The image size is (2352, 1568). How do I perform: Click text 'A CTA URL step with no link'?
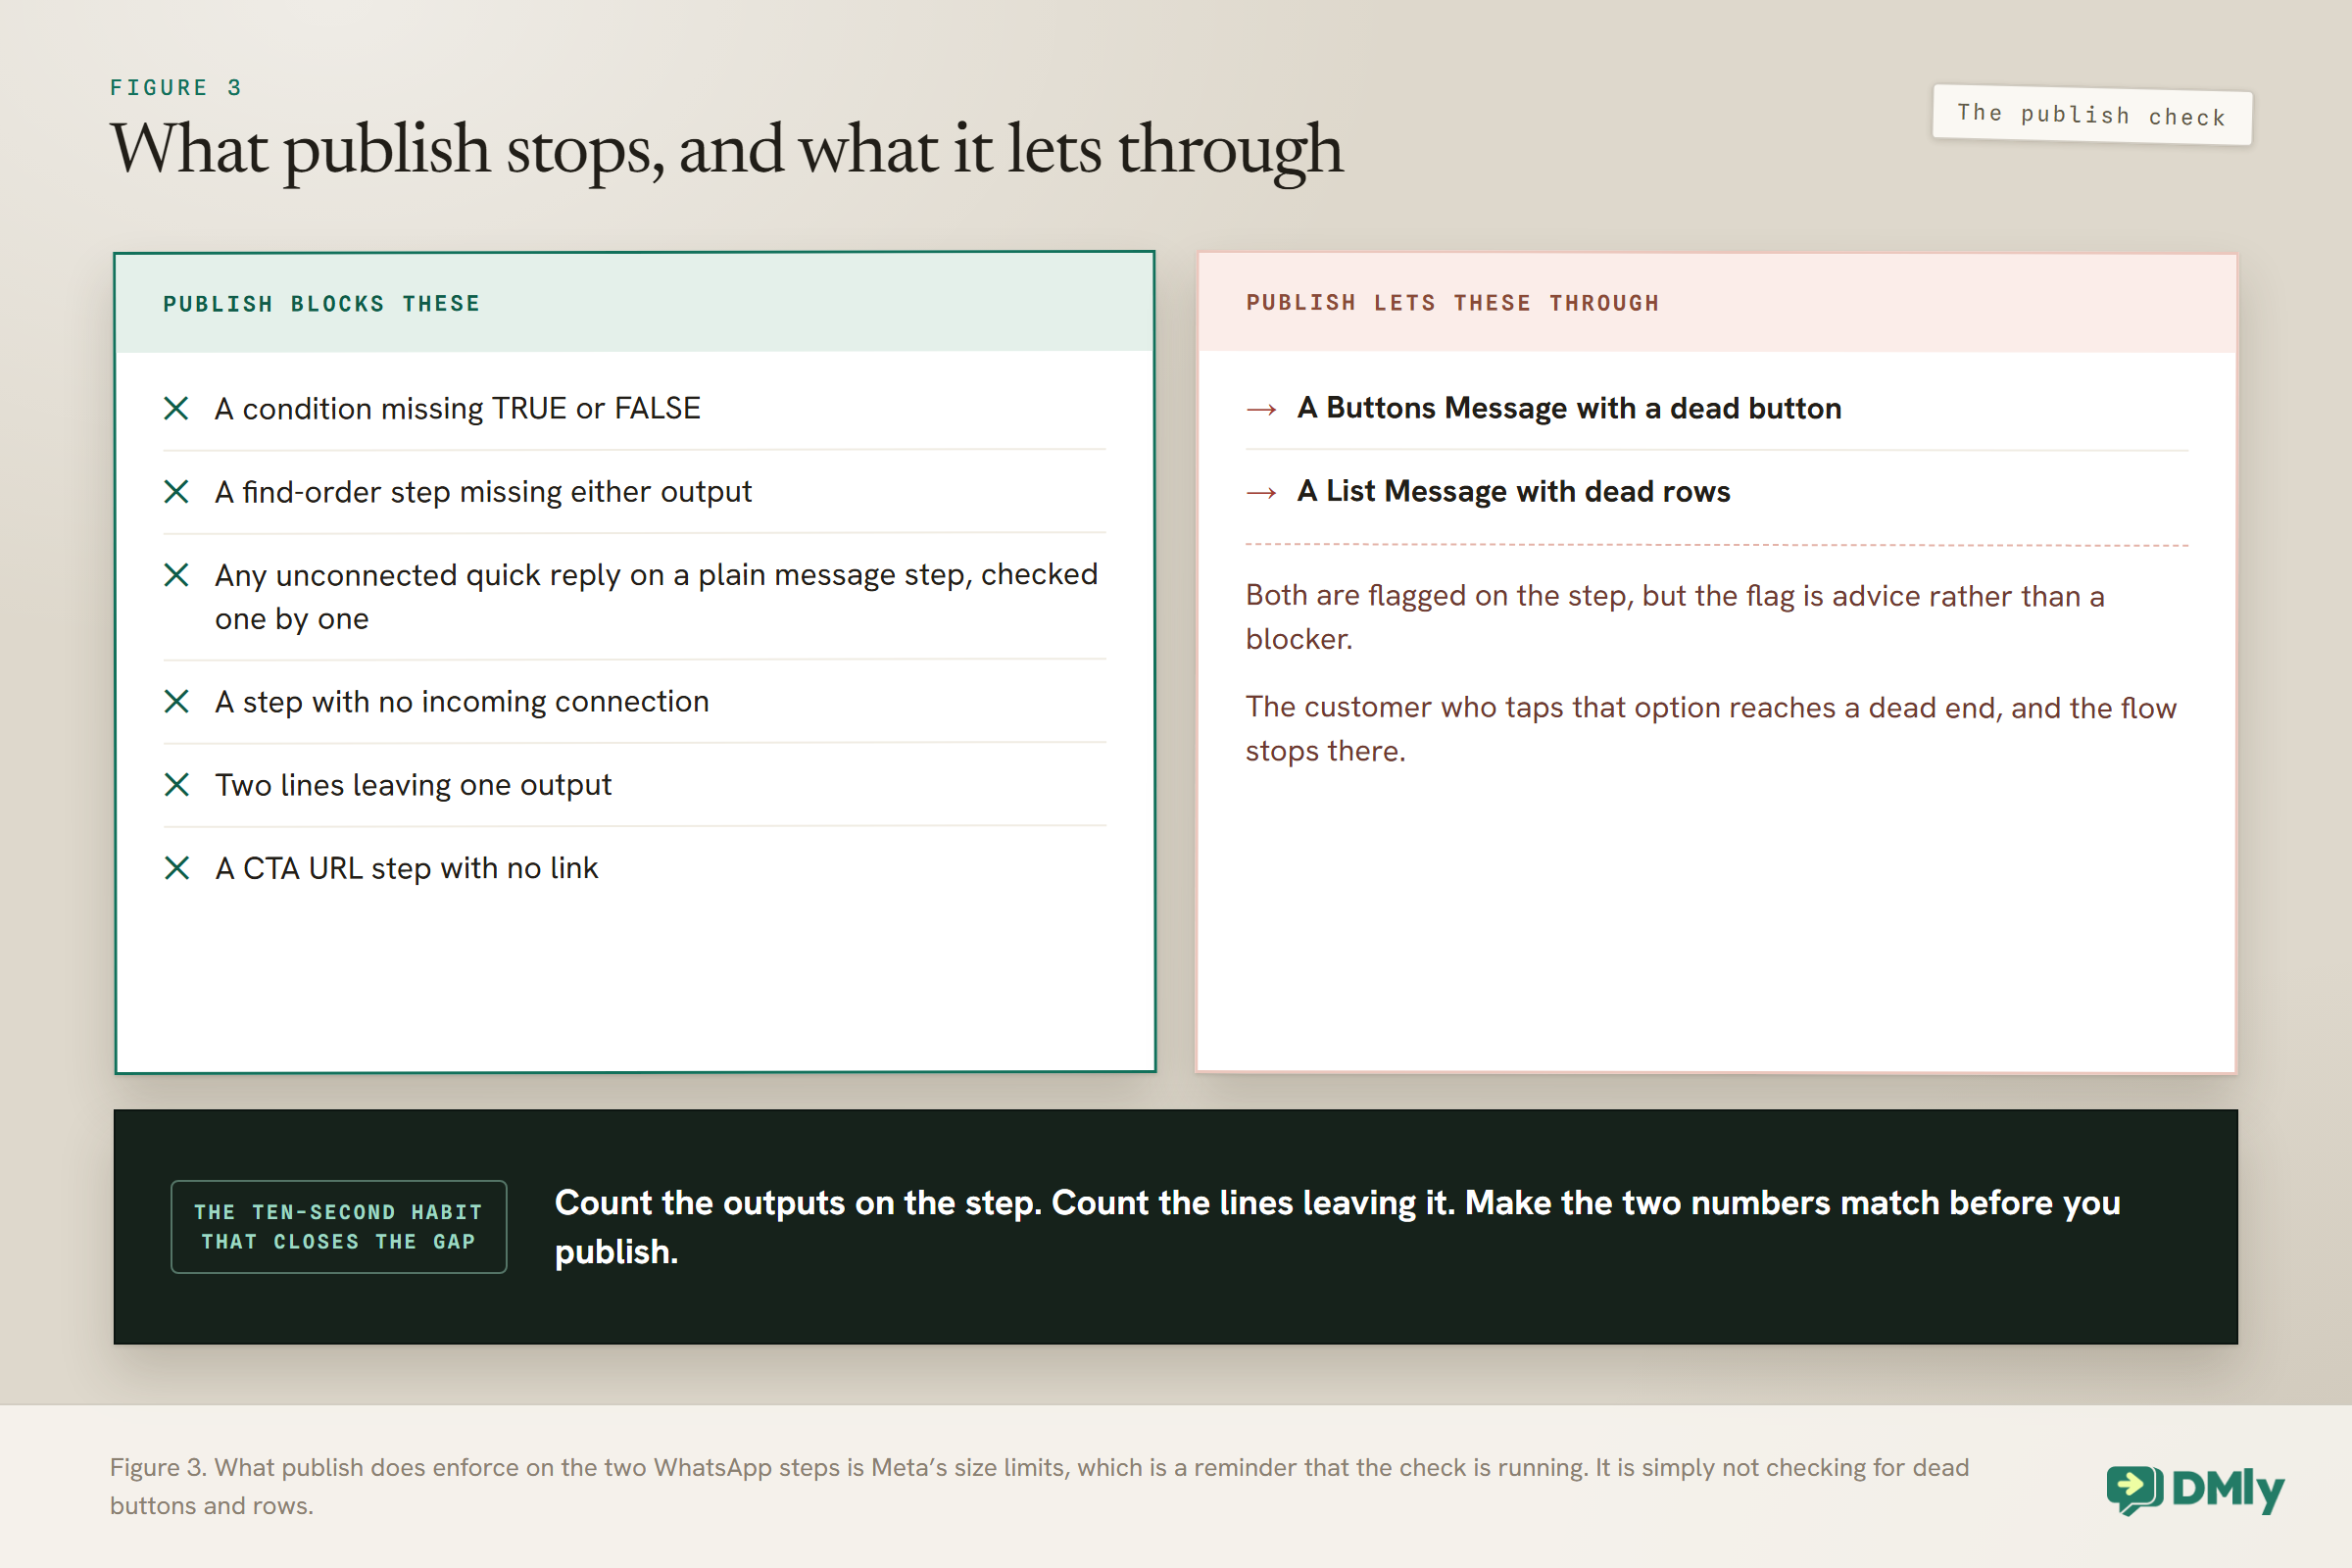click(406, 868)
